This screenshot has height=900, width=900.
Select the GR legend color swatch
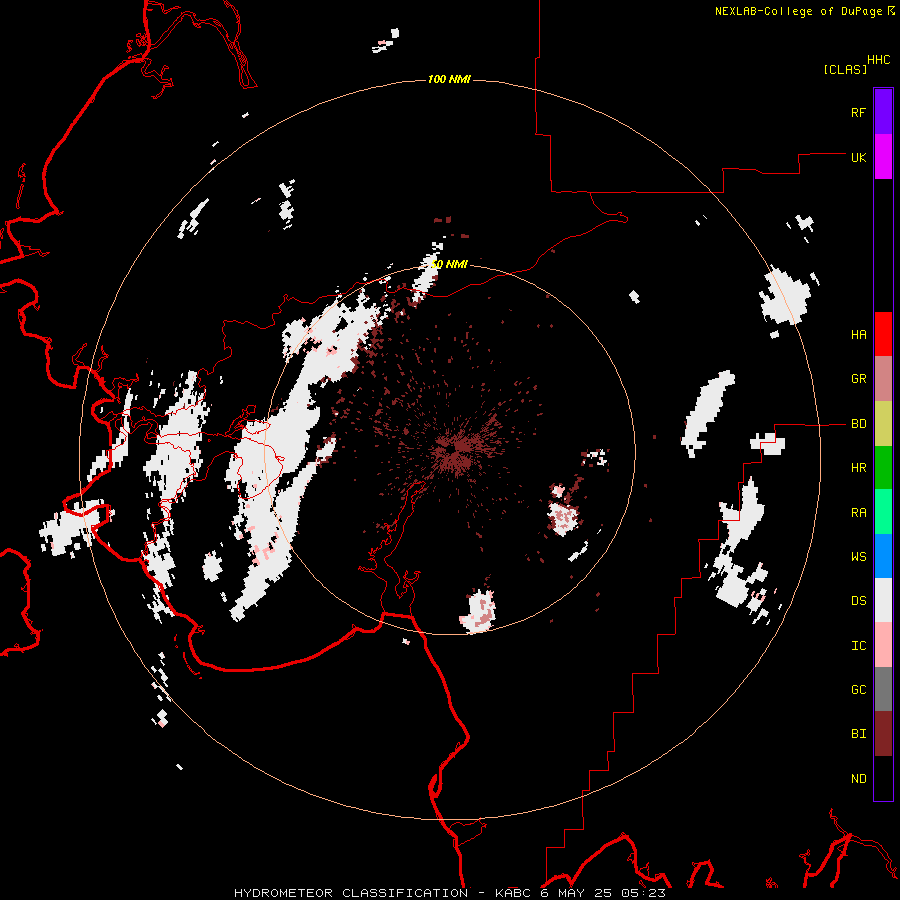pyautogui.click(x=883, y=379)
